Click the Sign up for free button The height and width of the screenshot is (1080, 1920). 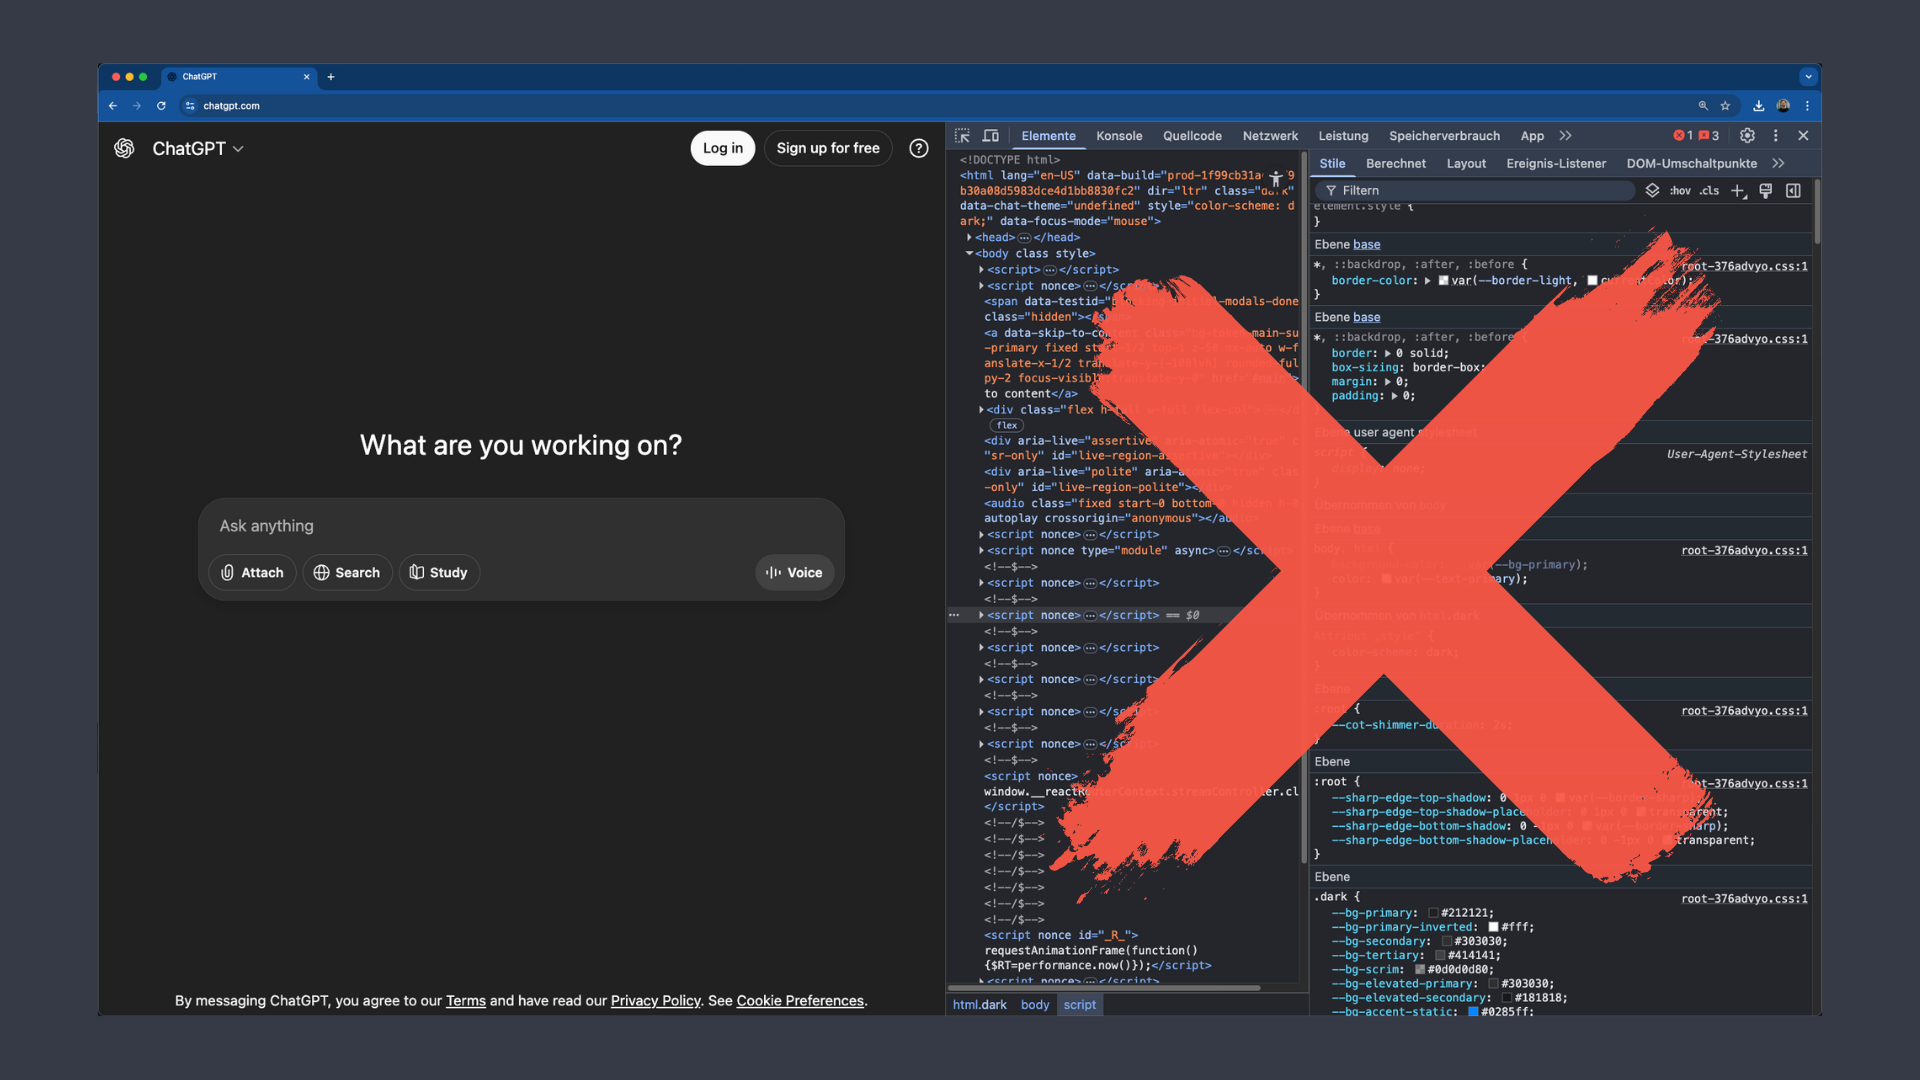coord(828,147)
